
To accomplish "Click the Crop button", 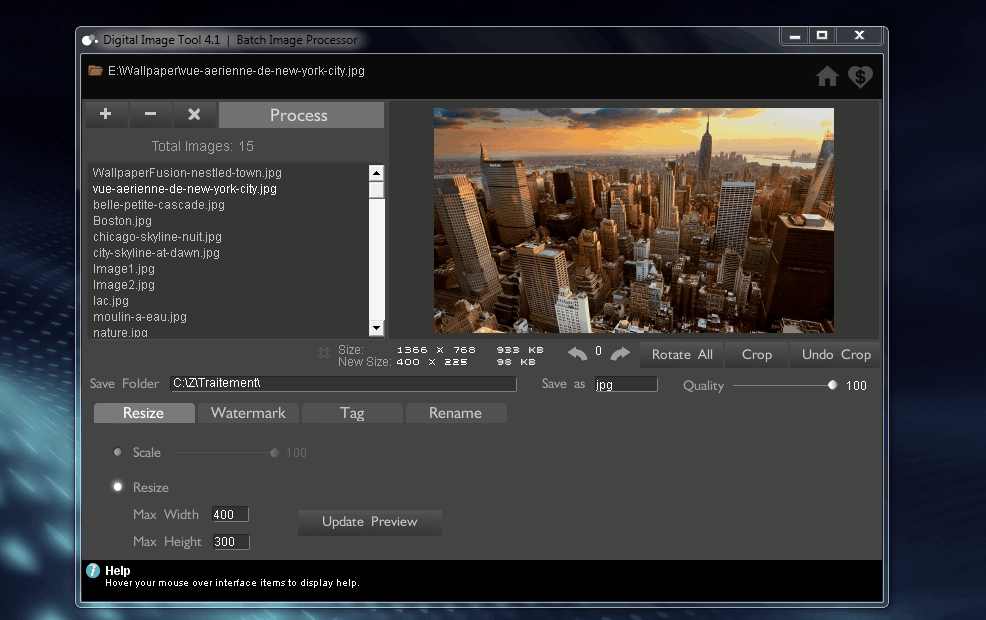I will [x=757, y=355].
